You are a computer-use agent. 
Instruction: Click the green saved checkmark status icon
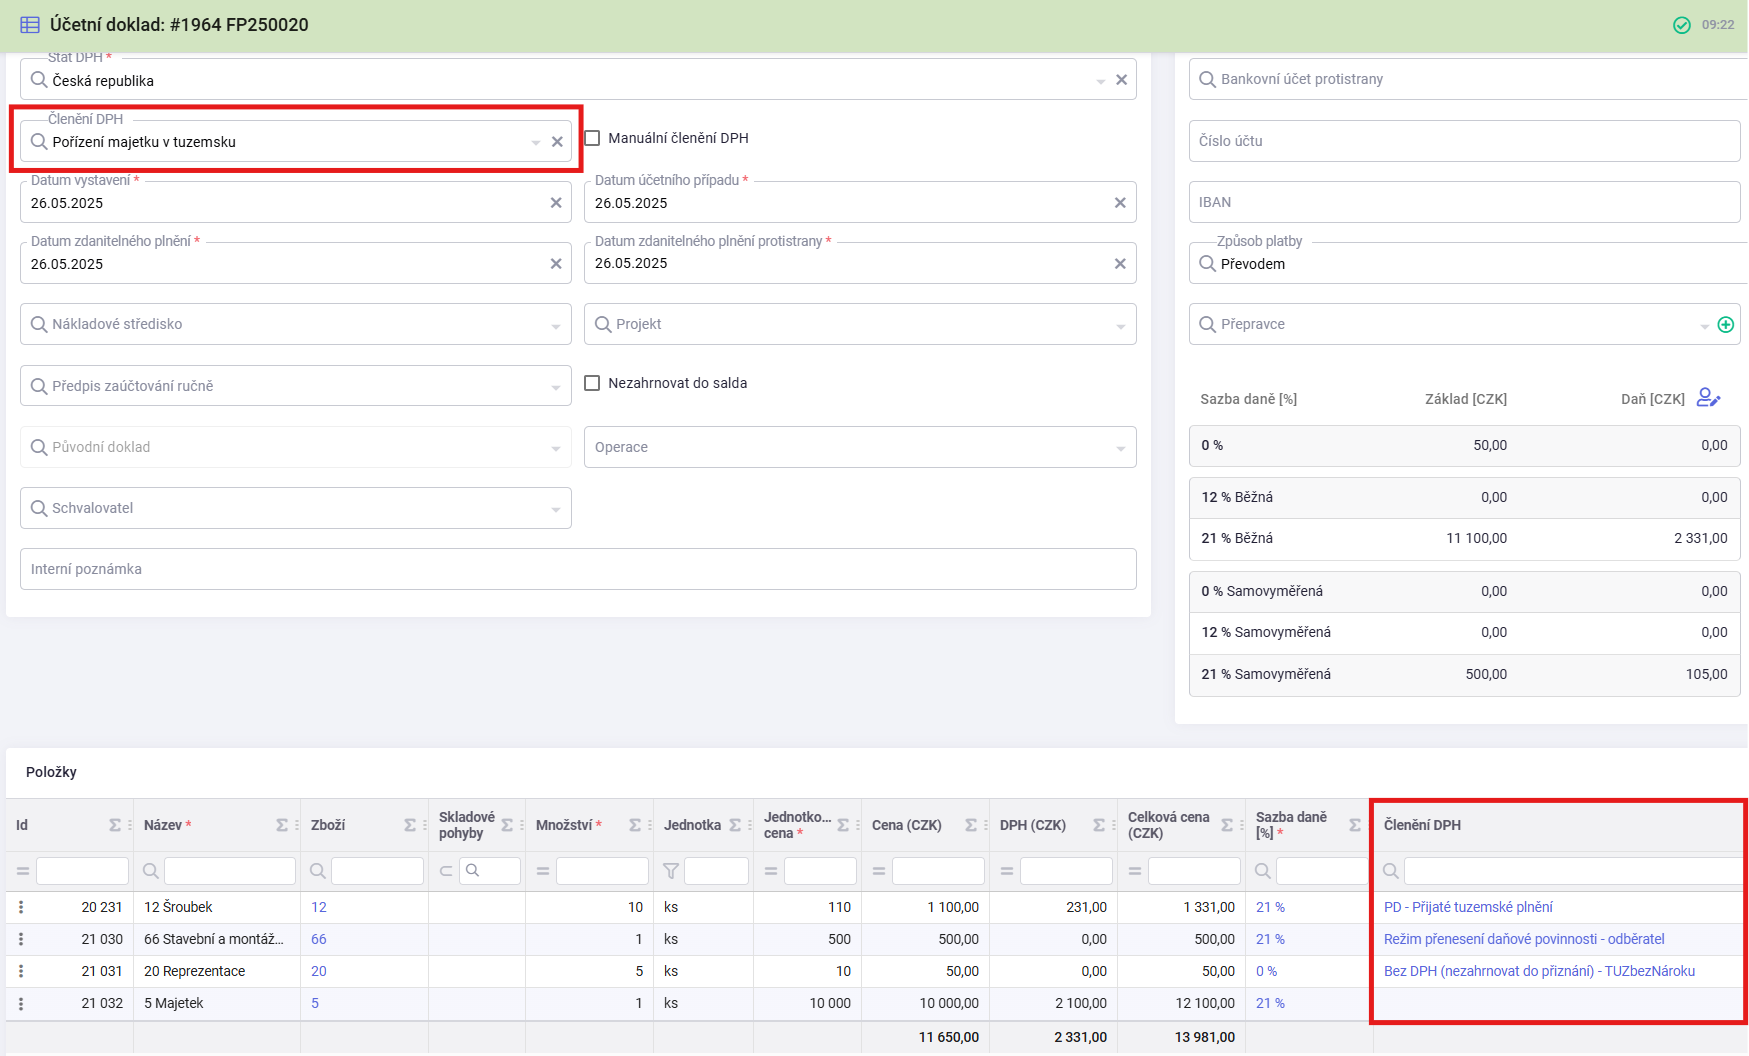pos(1682,25)
